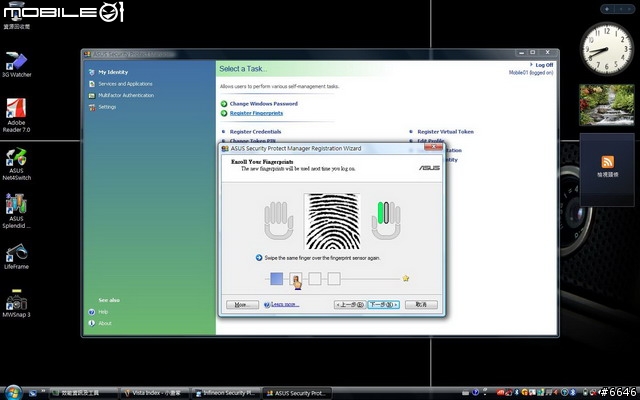640x400 pixels.
Task: Click the Multifactor Authentication icon
Action: [x=91, y=96]
